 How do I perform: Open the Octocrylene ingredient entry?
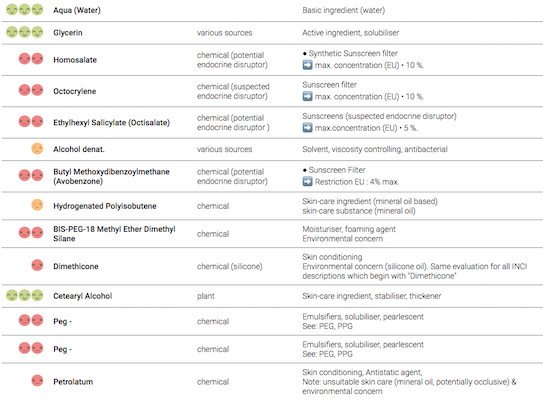[74, 91]
